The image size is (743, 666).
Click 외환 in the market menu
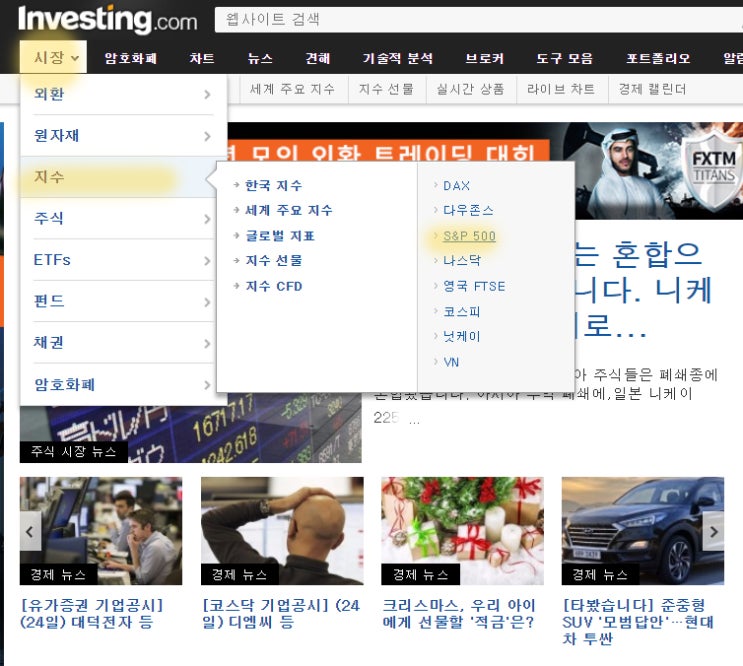point(49,94)
